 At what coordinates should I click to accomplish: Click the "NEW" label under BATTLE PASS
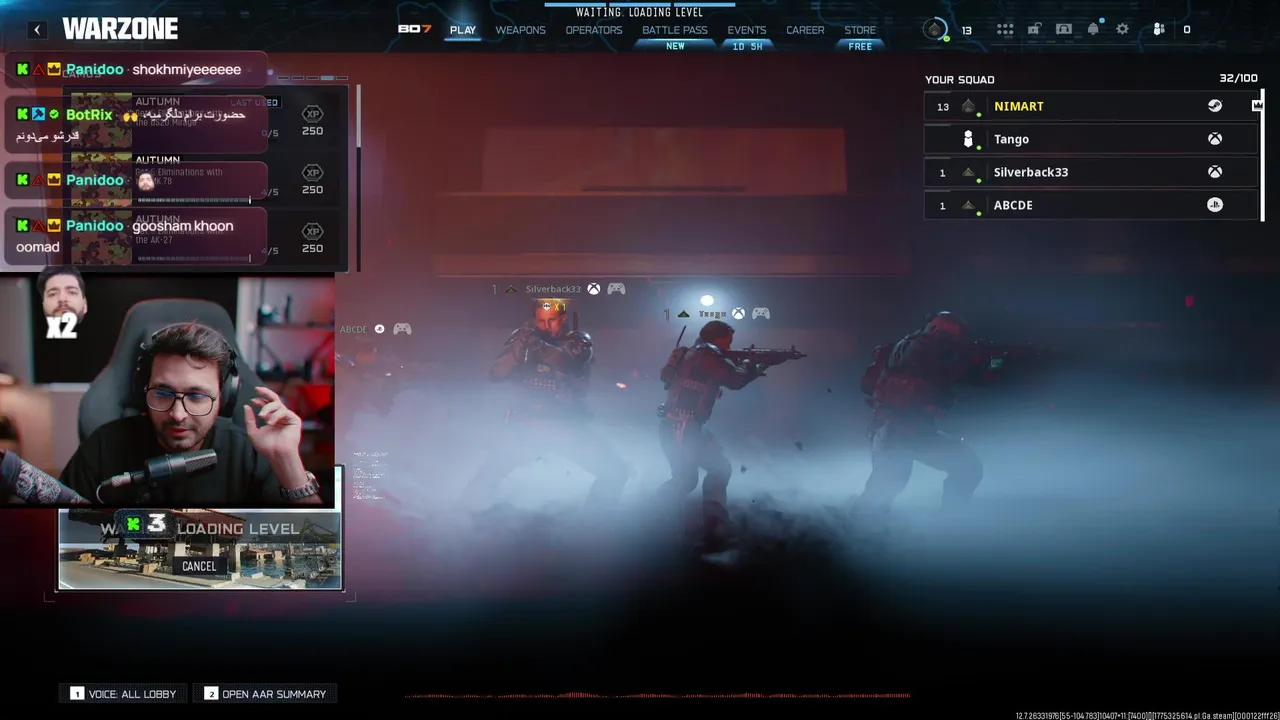tap(675, 46)
